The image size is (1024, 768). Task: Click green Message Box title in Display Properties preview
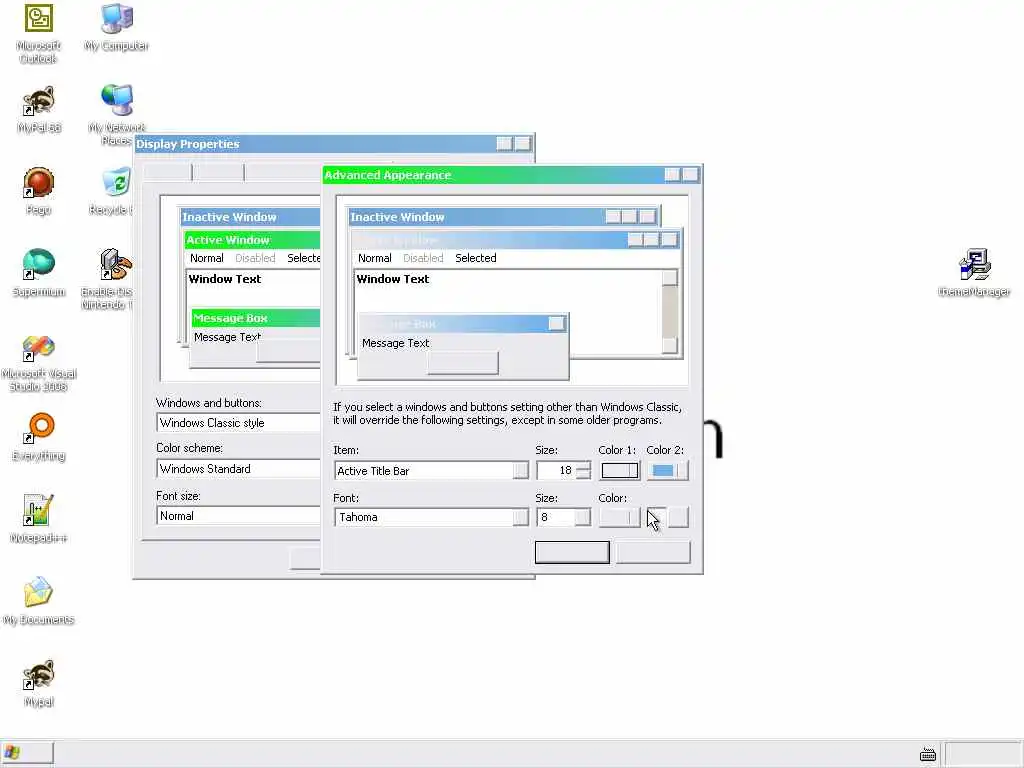point(231,318)
